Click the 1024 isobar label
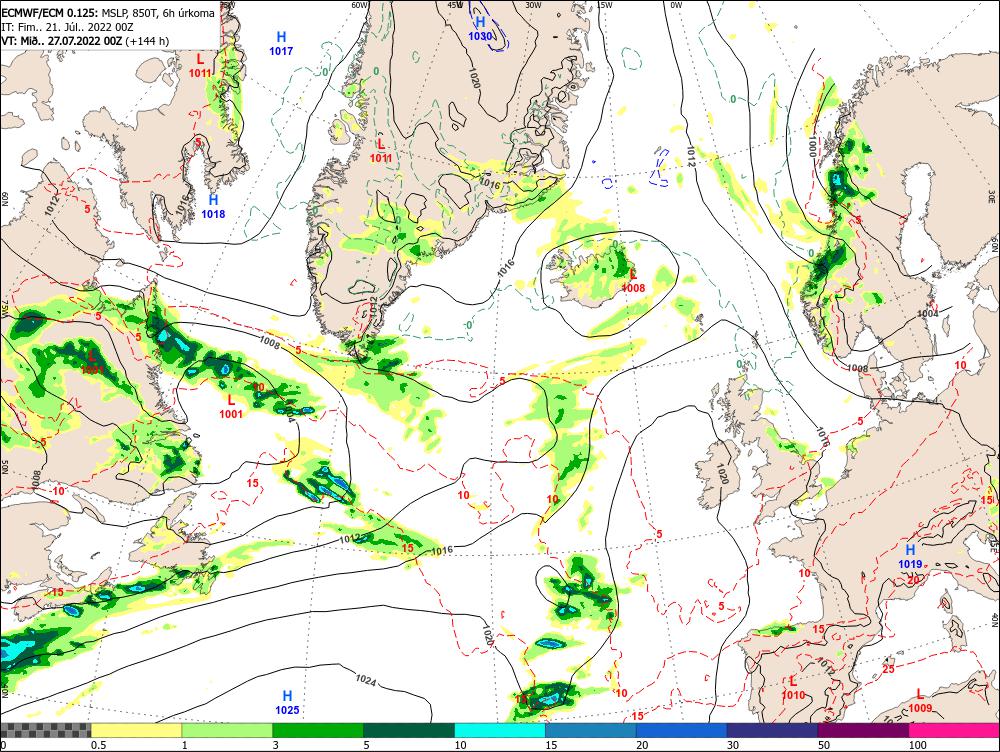 click(365, 681)
